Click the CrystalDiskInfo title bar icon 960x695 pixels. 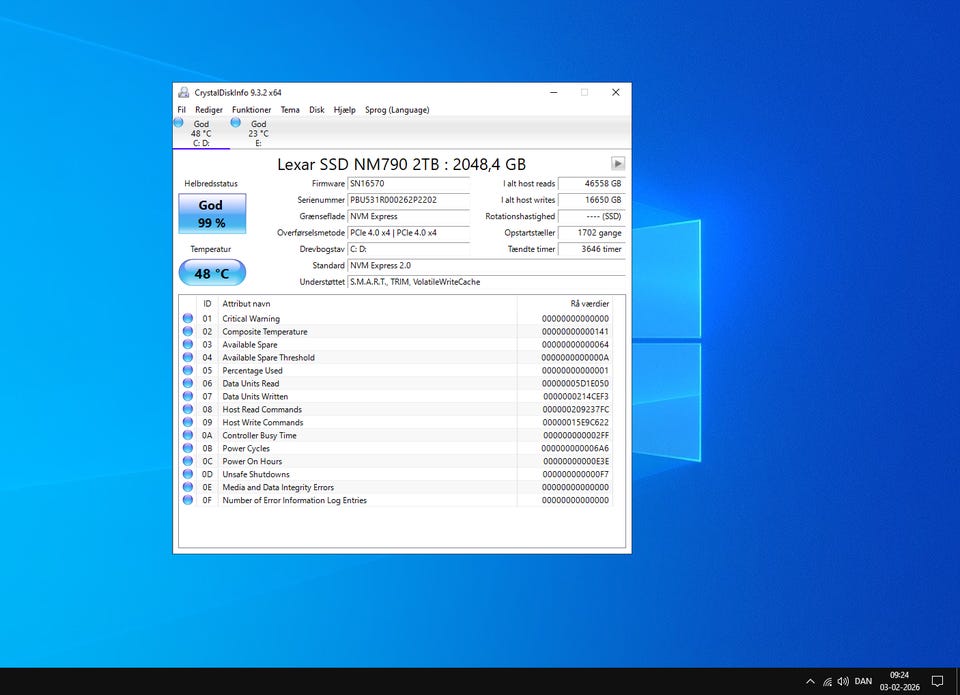pyautogui.click(x=184, y=92)
